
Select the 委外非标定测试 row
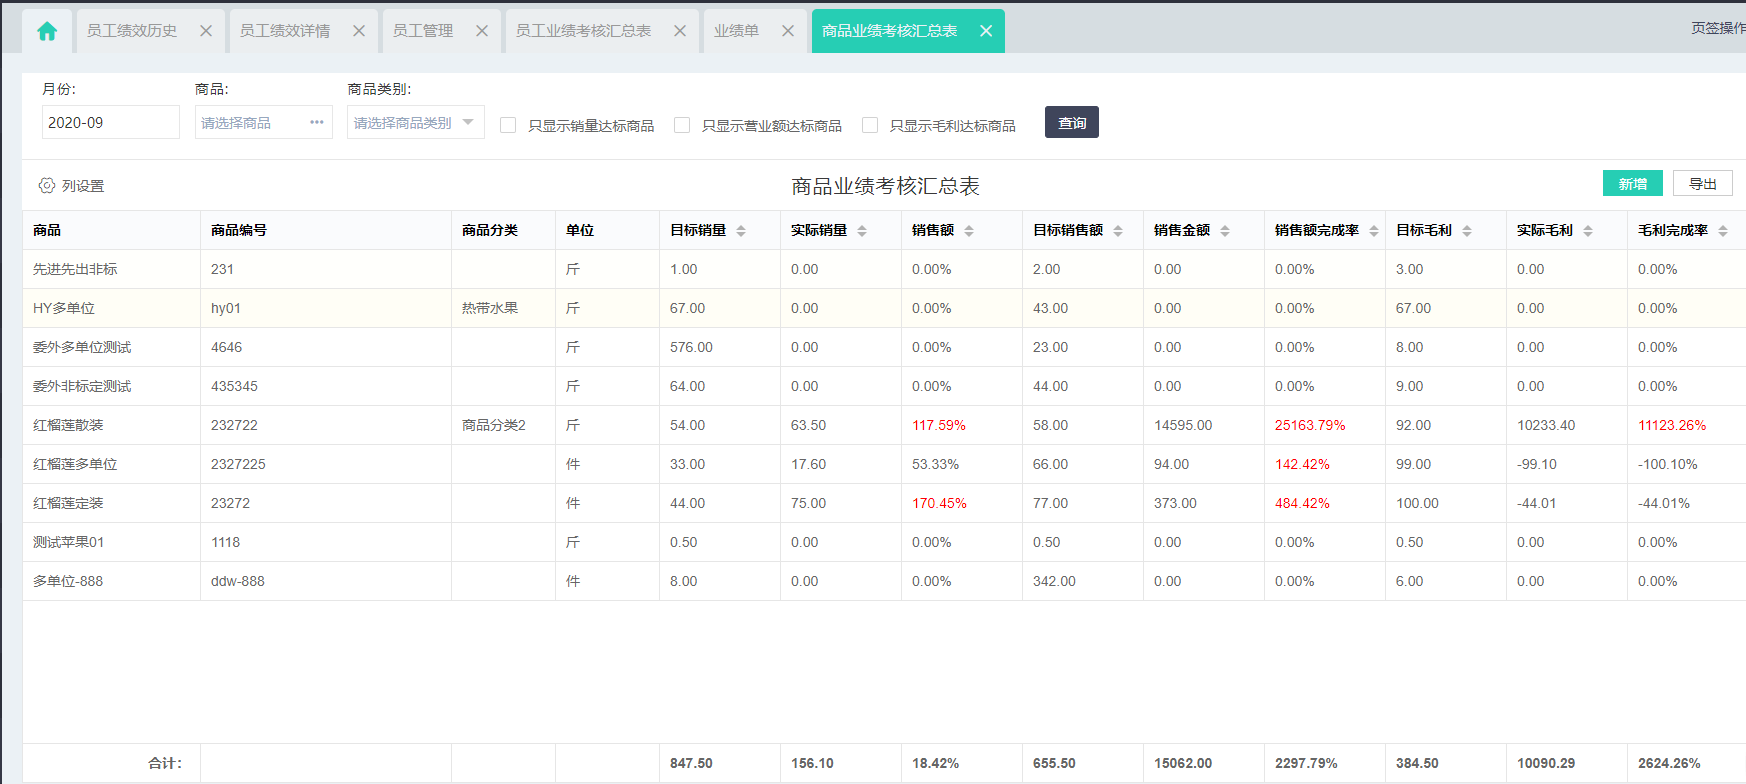(x=884, y=386)
